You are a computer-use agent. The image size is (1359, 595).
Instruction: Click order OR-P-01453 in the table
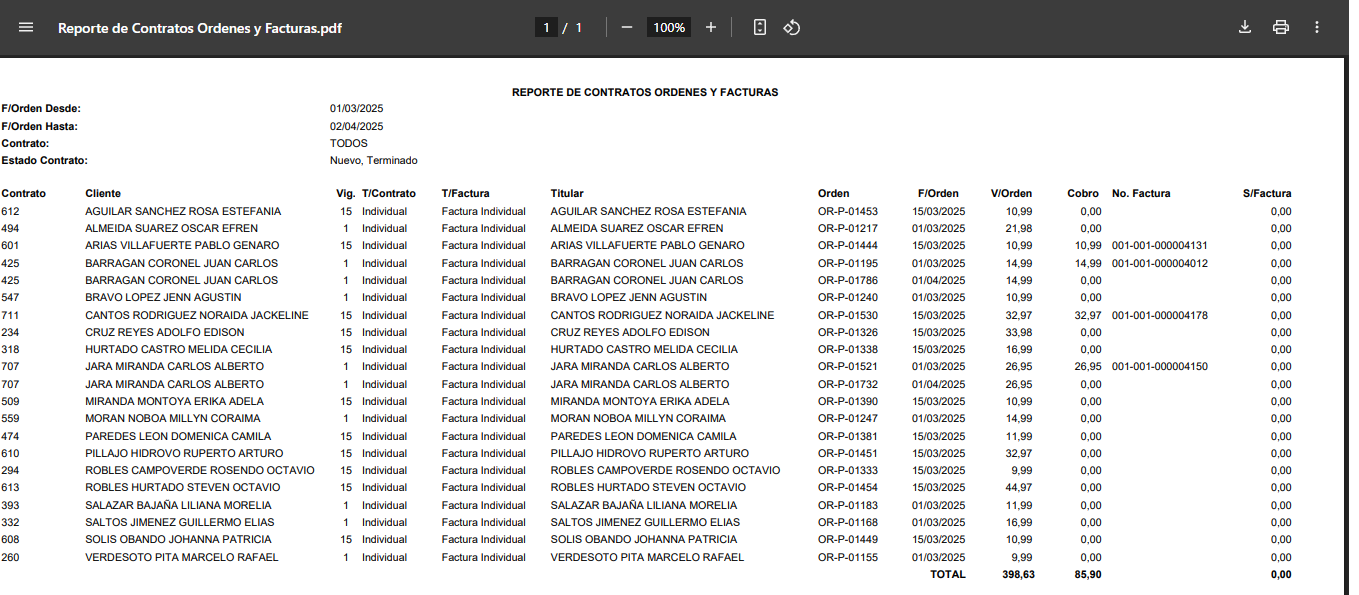tap(847, 212)
